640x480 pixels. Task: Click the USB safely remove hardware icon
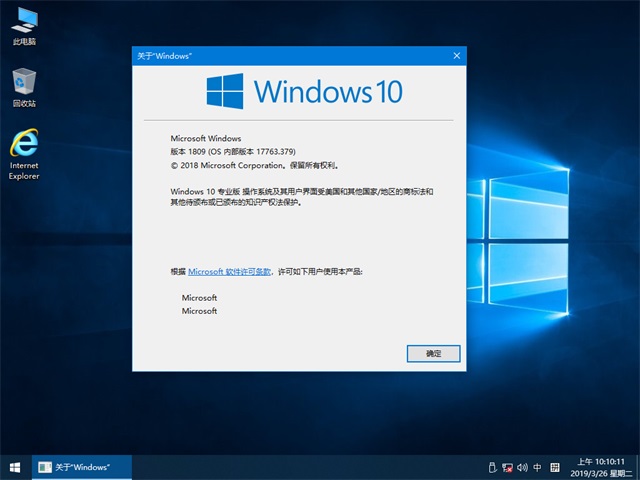491,467
